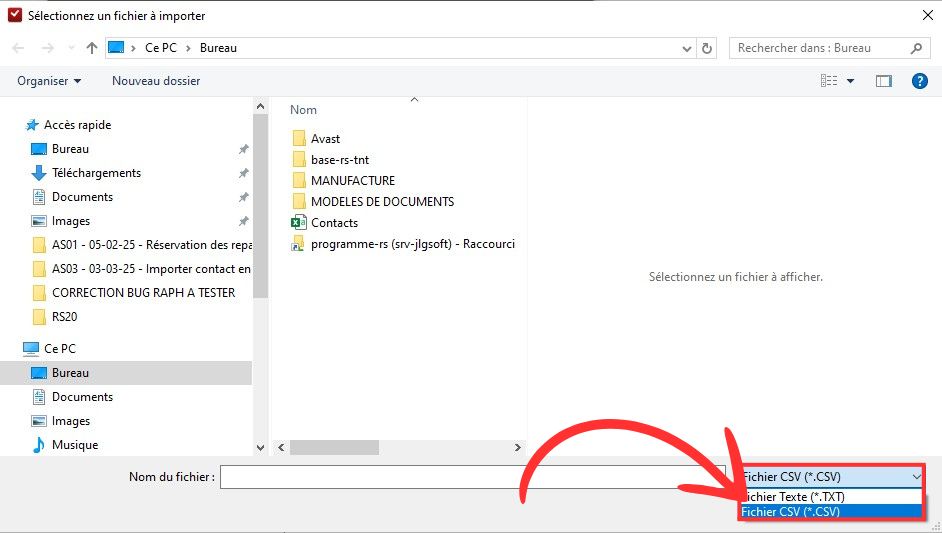The width and height of the screenshot is (942, 533).
Task: Choose Fichier CSV (*.CSV) list option
Action: pyautogui.click(x=792, y=511)
